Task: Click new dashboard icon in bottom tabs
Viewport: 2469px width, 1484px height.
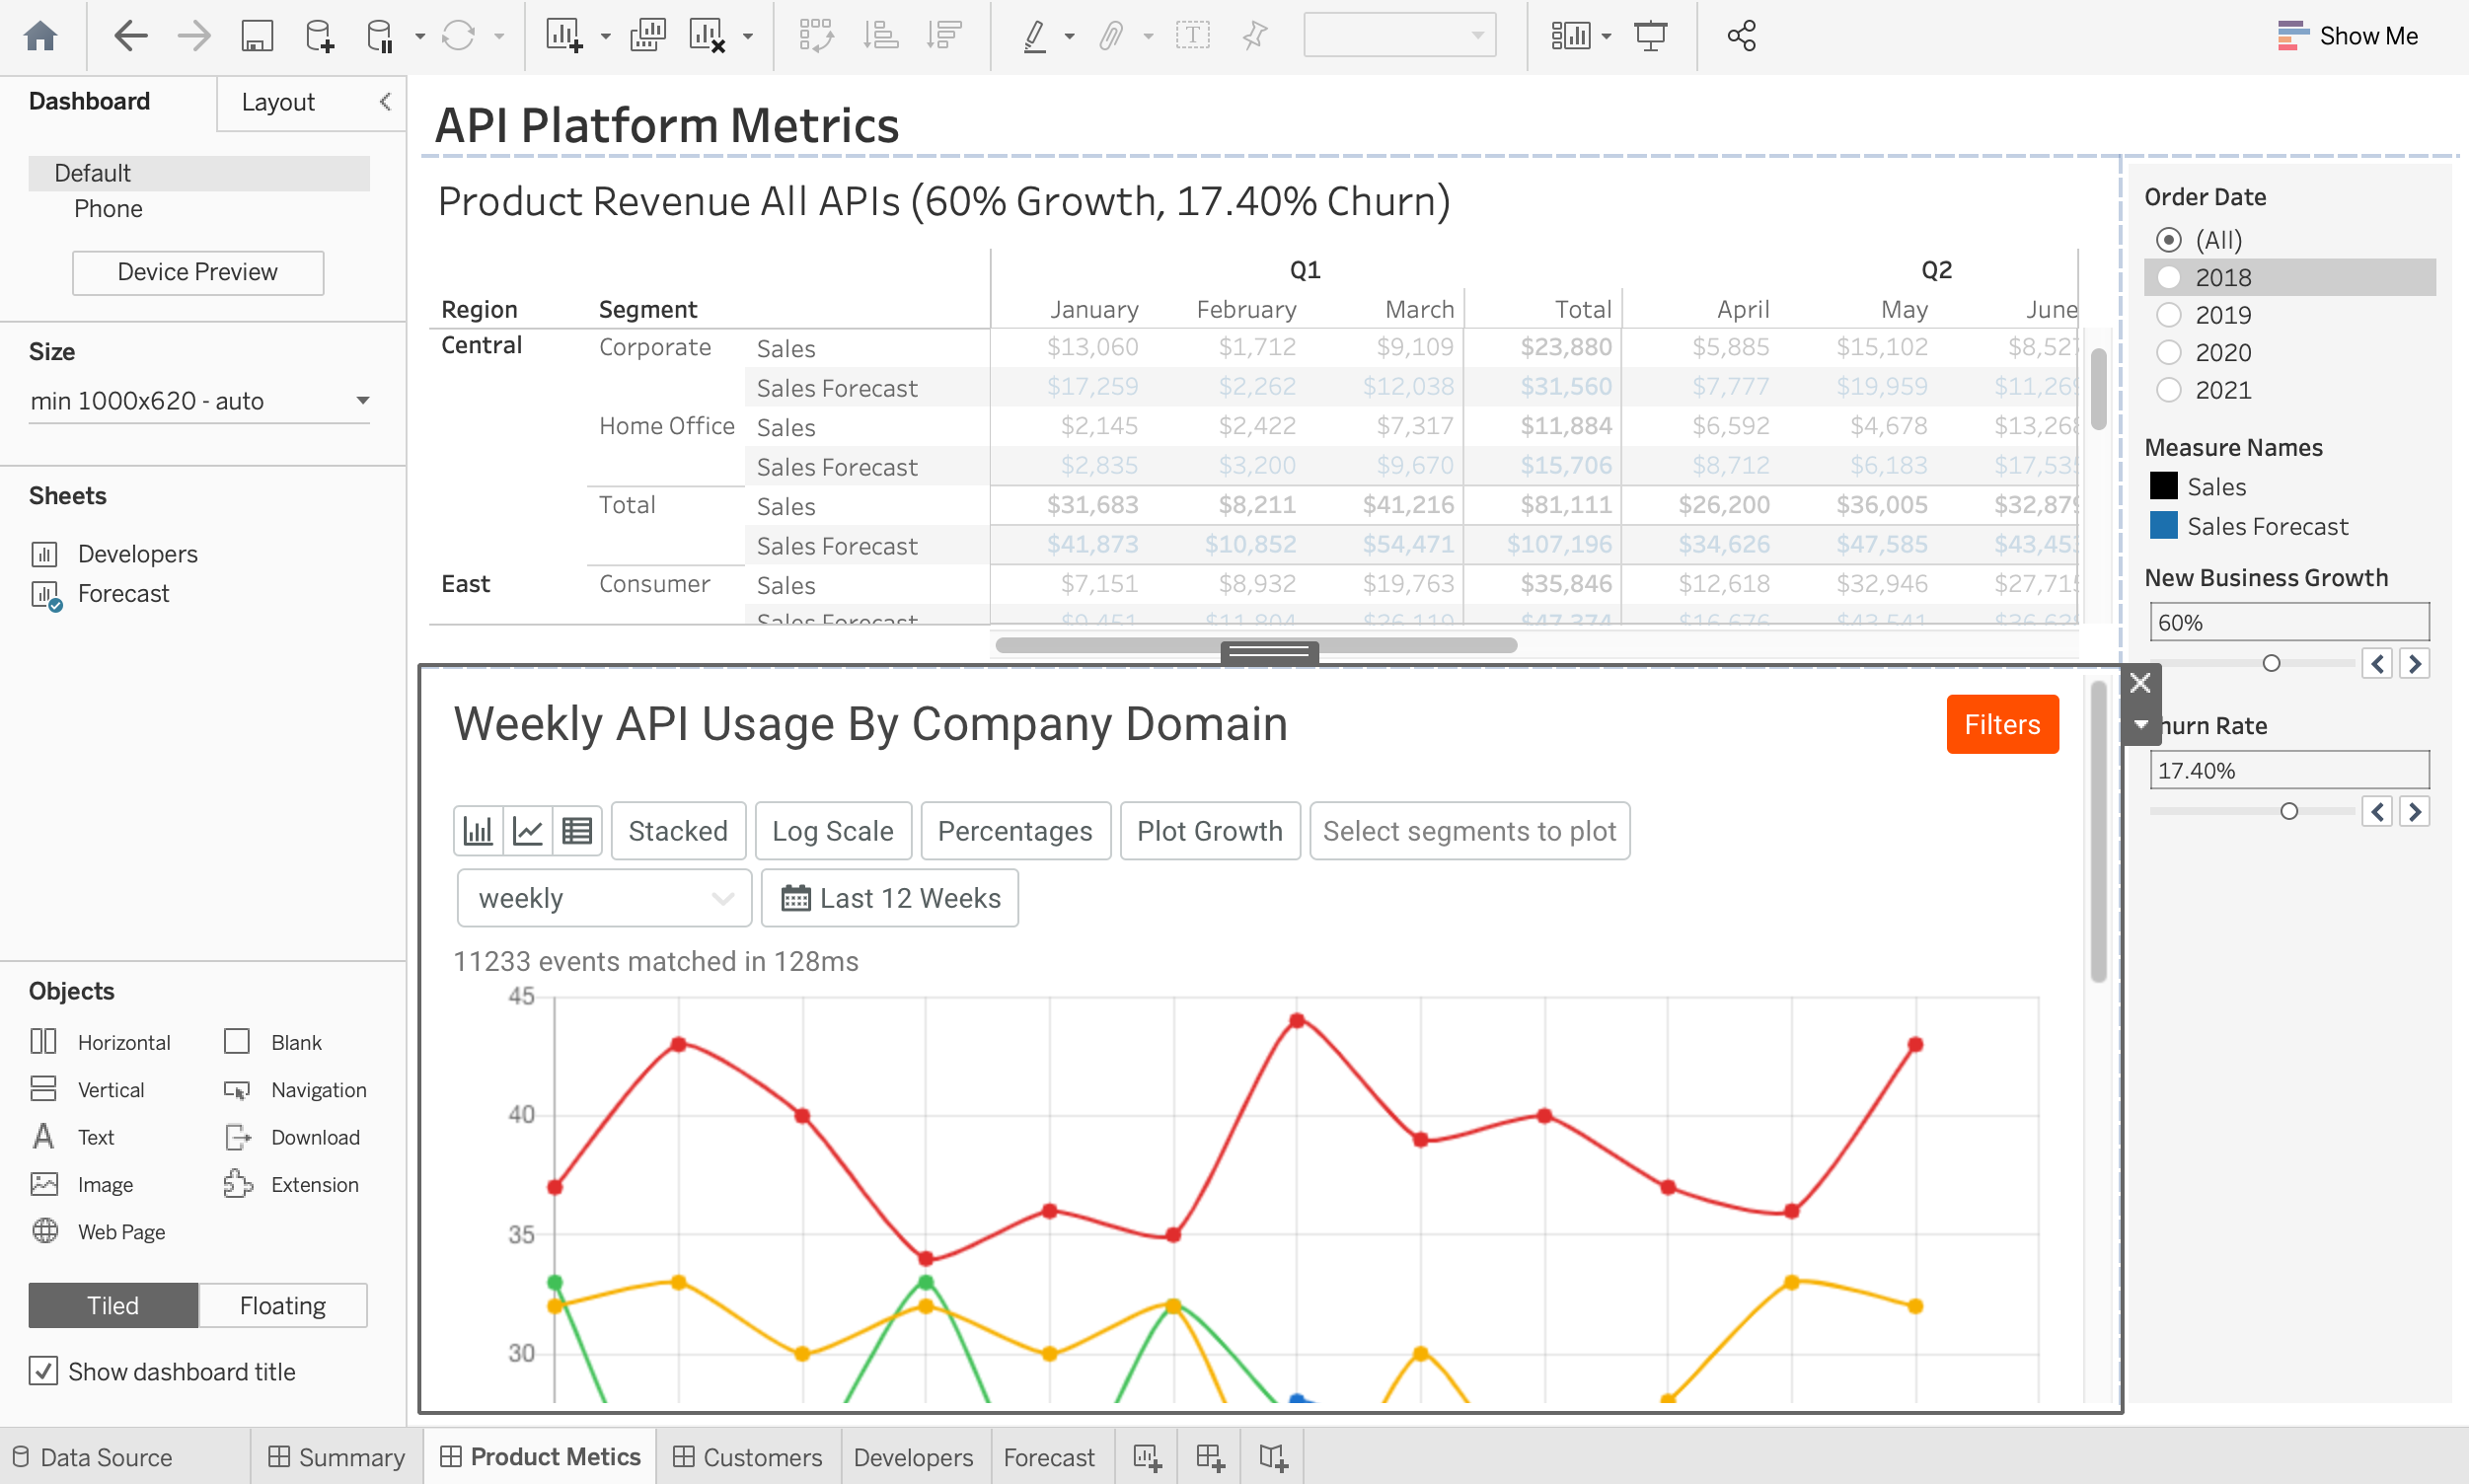Action: tap(1210, 1457)
